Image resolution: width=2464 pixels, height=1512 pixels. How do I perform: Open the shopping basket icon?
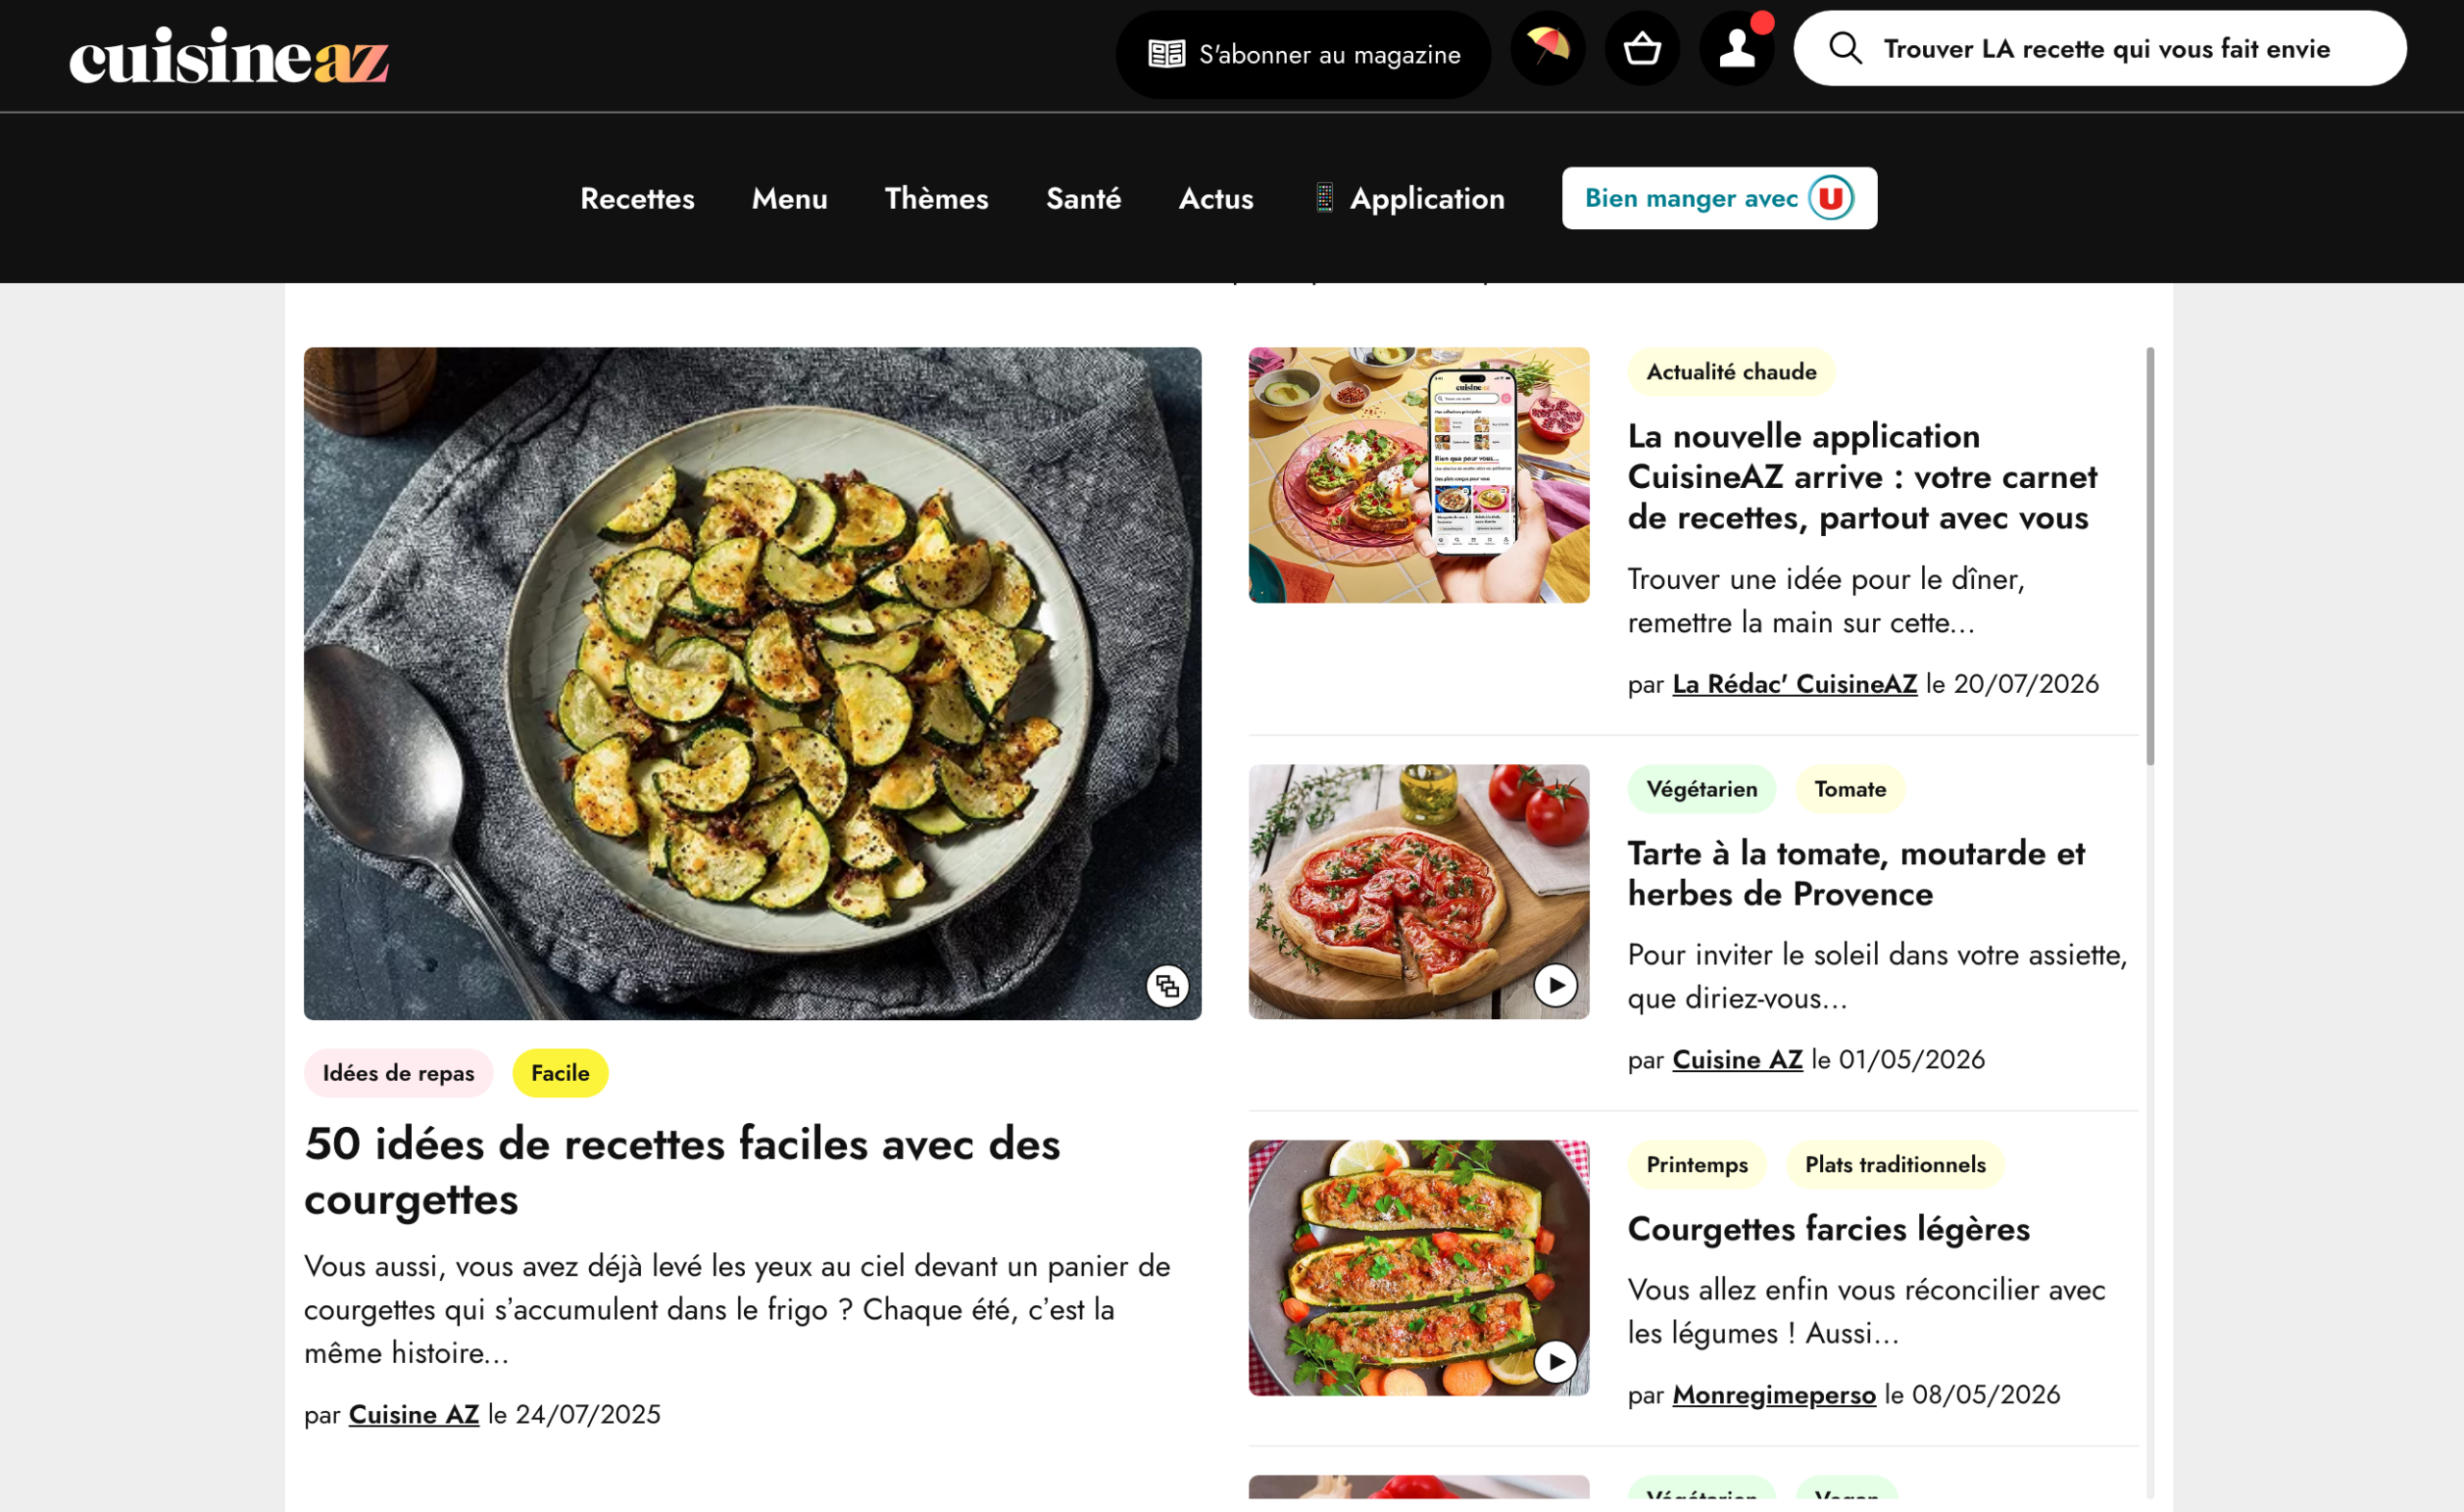coord(1642,48)
